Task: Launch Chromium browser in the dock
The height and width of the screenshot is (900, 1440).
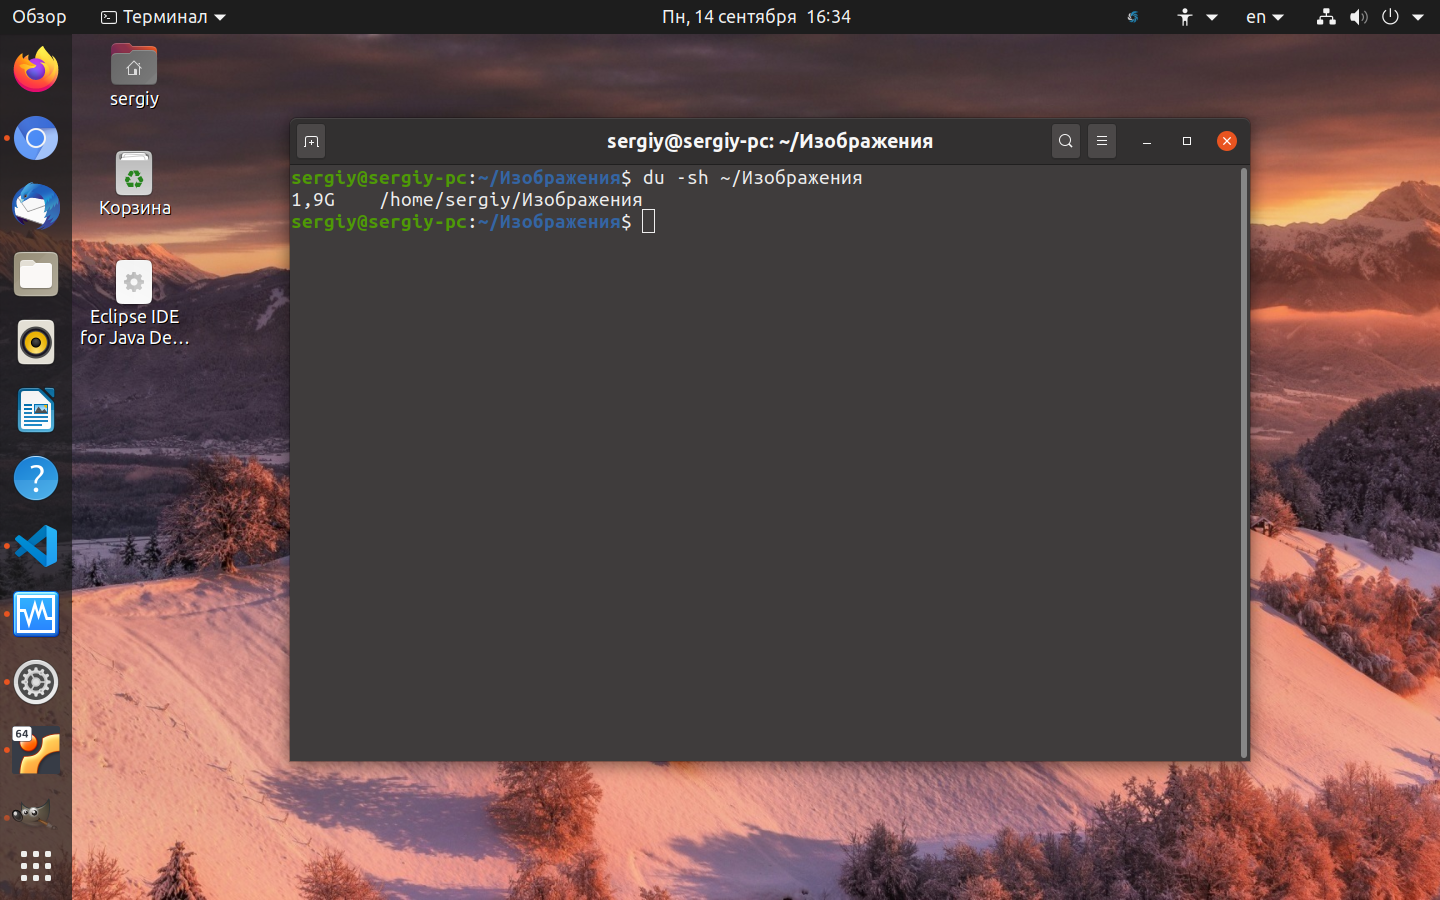Action: click(x=36, y=138)
